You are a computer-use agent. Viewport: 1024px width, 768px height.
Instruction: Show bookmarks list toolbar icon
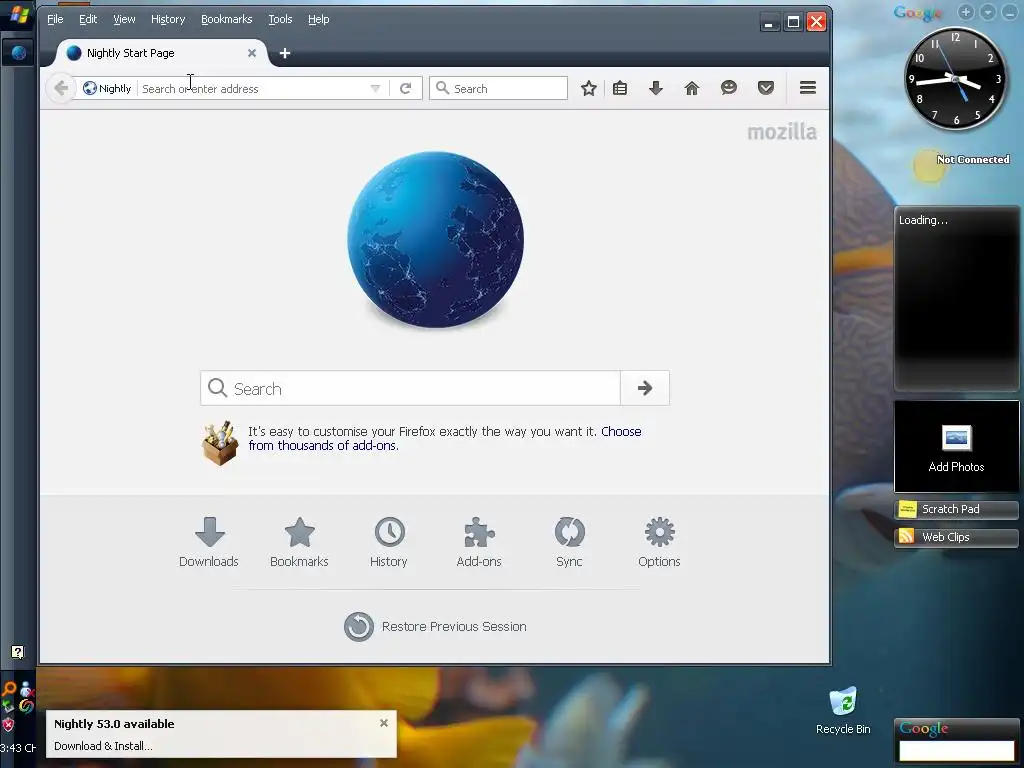[x=620, y=88]
